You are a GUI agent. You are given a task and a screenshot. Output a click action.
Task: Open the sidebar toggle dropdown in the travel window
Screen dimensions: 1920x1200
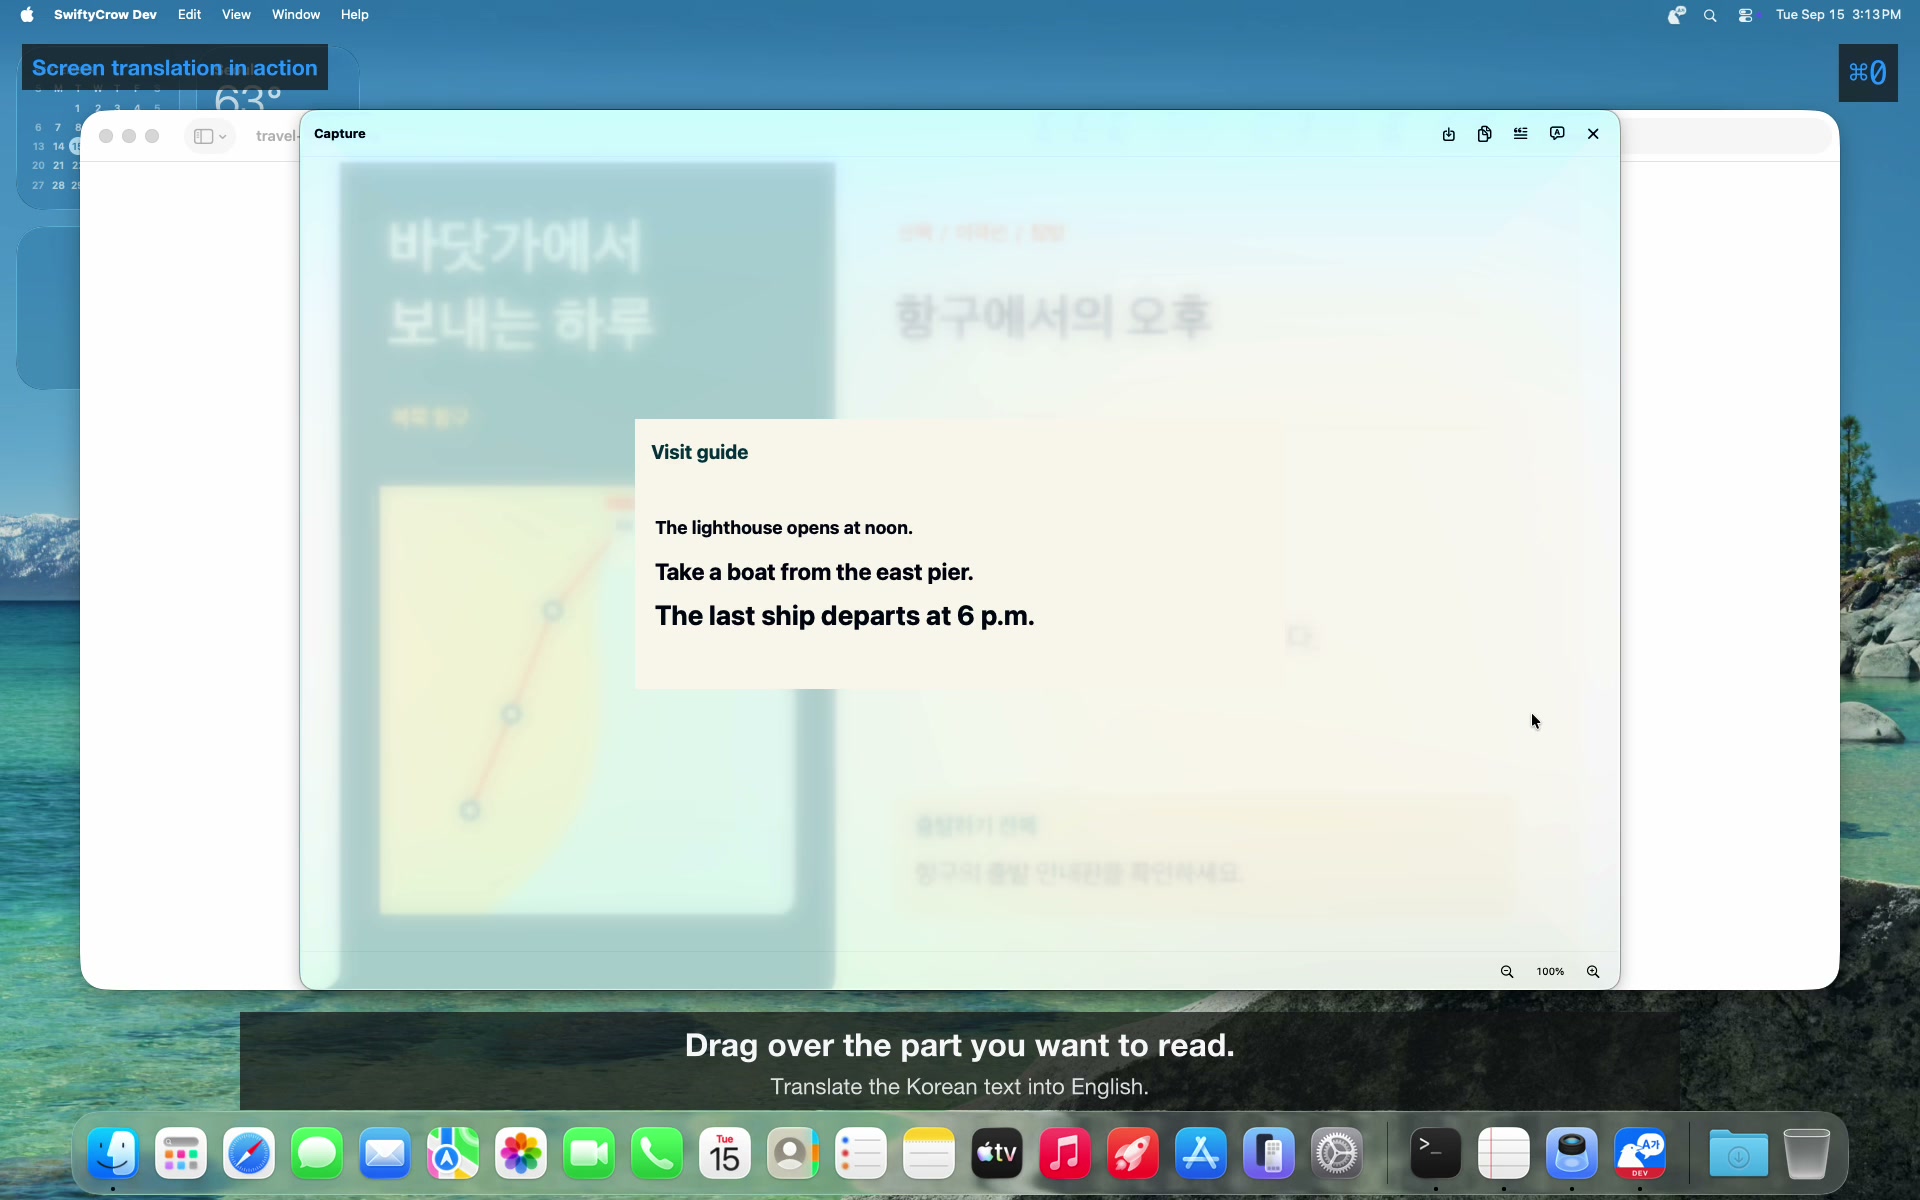[x=210, y=136]
